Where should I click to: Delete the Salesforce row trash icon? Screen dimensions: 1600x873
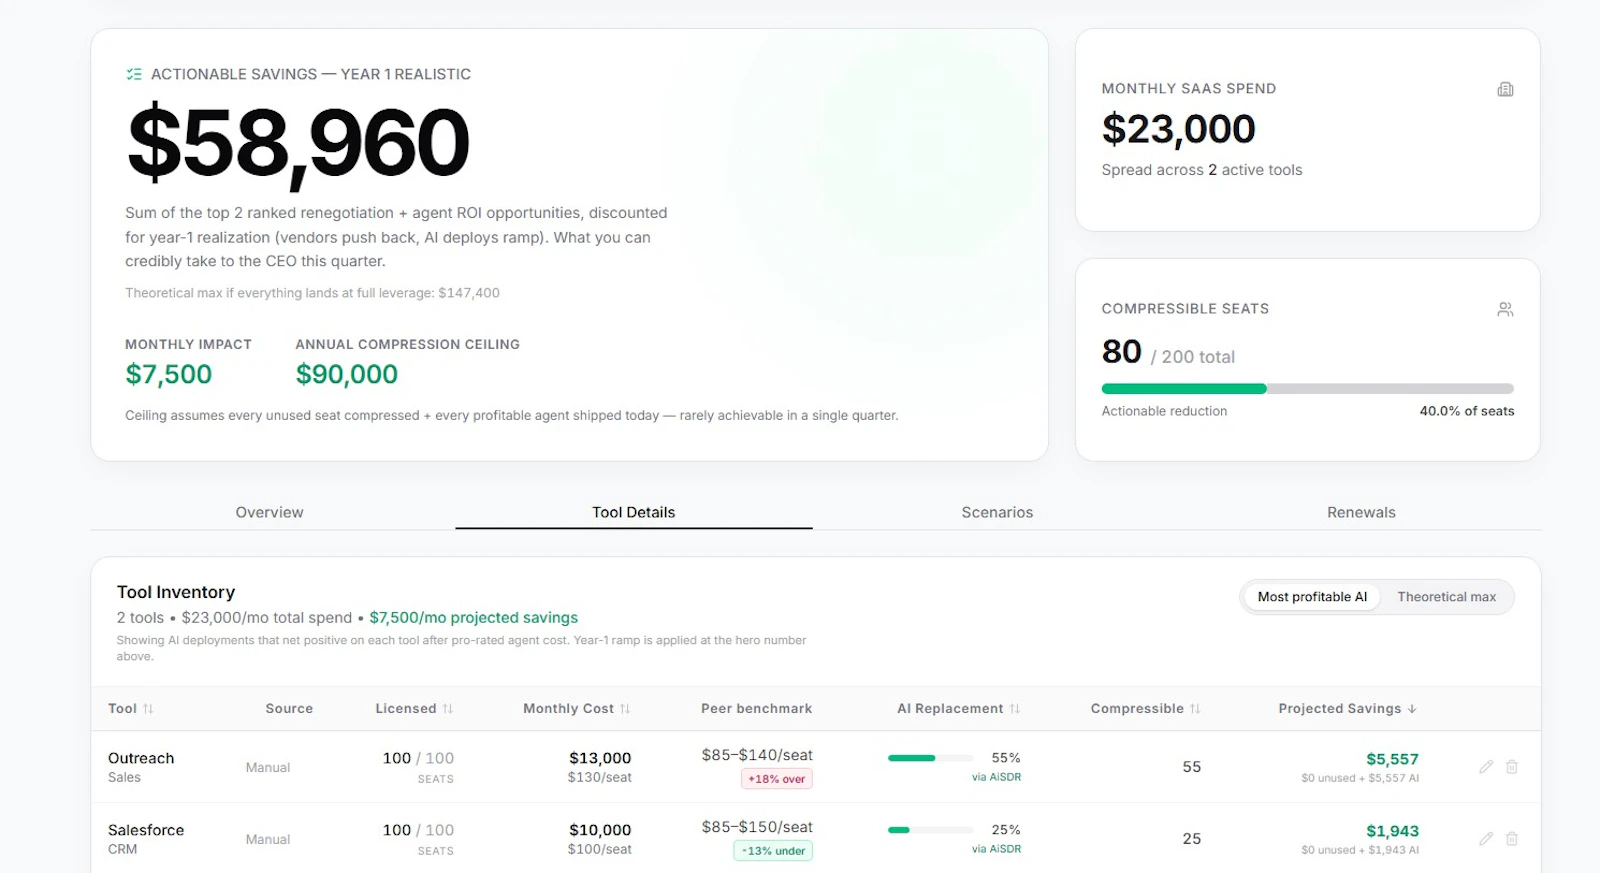point(1512,839)
